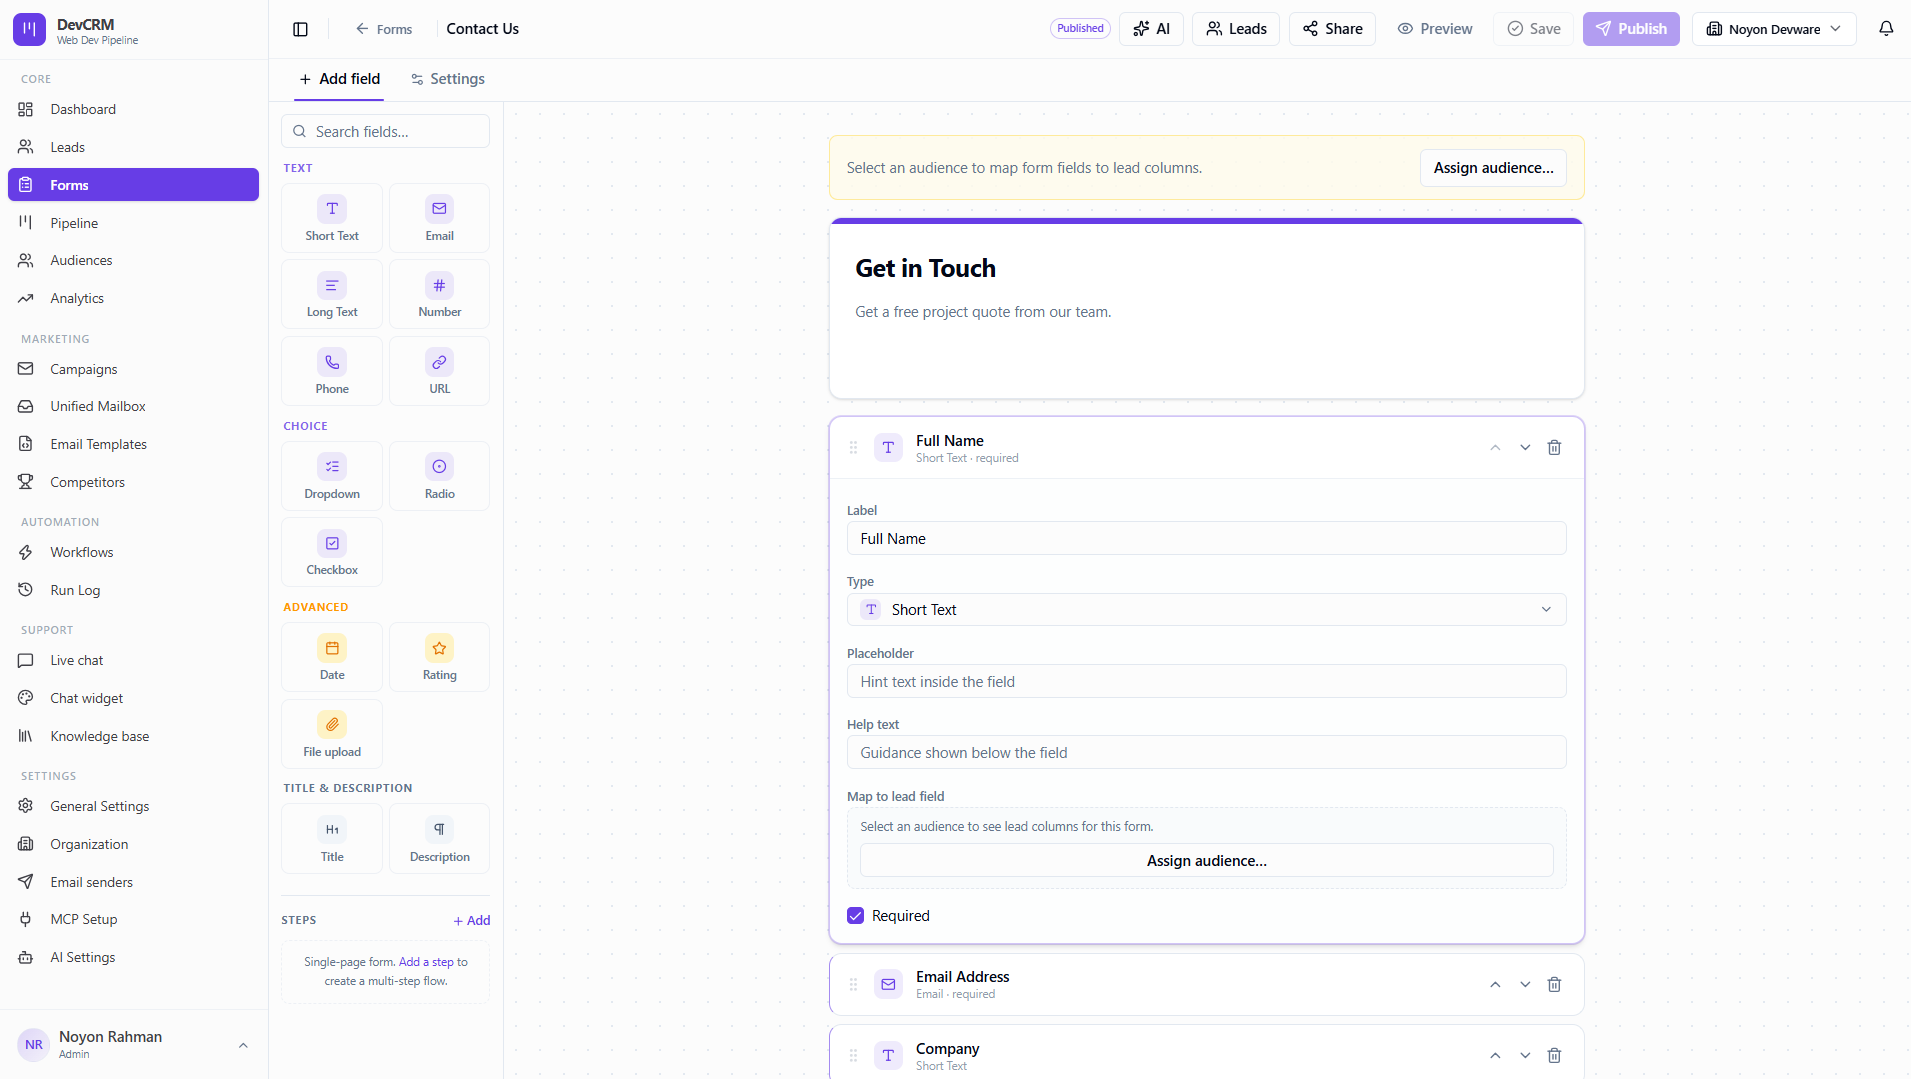The height and width of the screenshot is (1079, 1911).
Task: Open the Type dropdown Short Text
Action: pyautogui.click(x=1206, y=610)
